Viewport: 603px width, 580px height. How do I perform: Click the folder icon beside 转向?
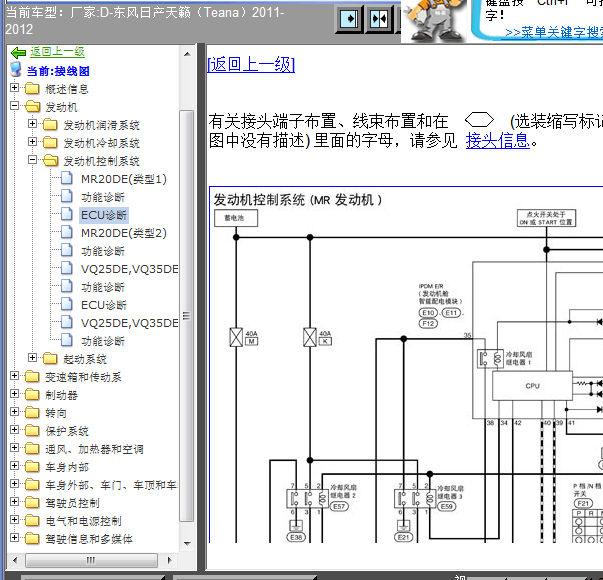click(x=33, y=413)
